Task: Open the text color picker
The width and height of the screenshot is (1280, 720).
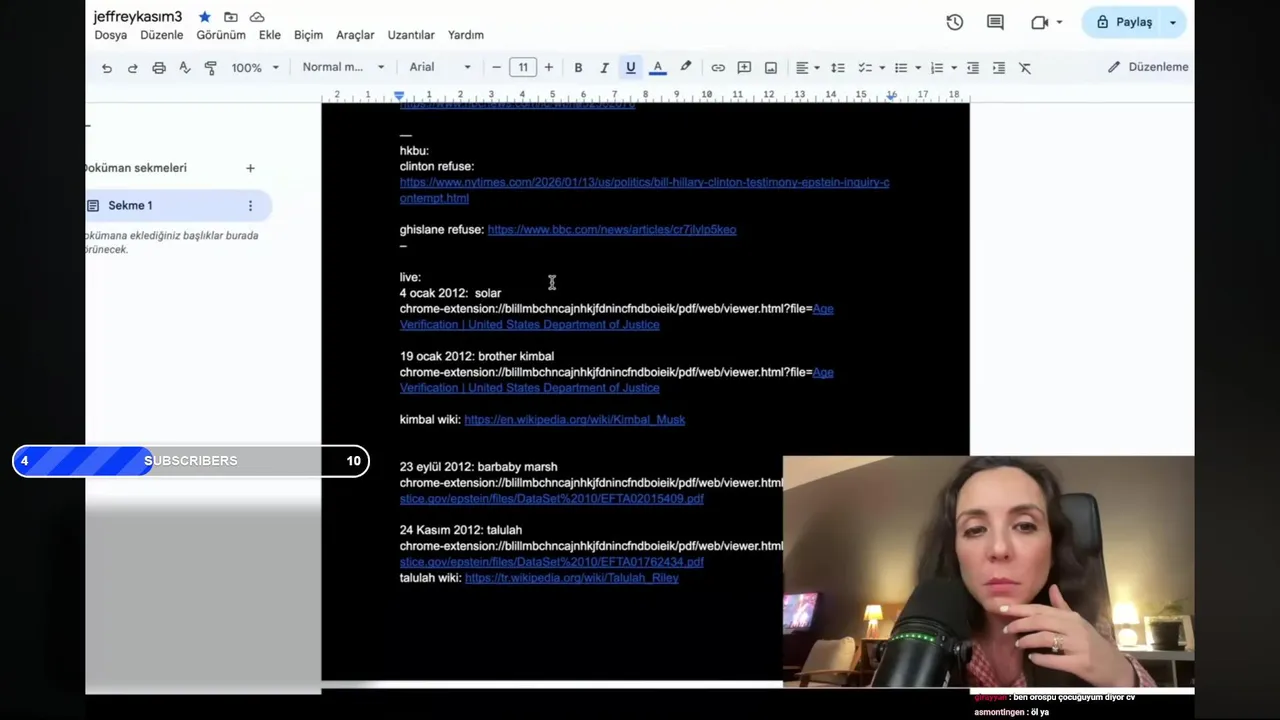Action: point(658,67)
